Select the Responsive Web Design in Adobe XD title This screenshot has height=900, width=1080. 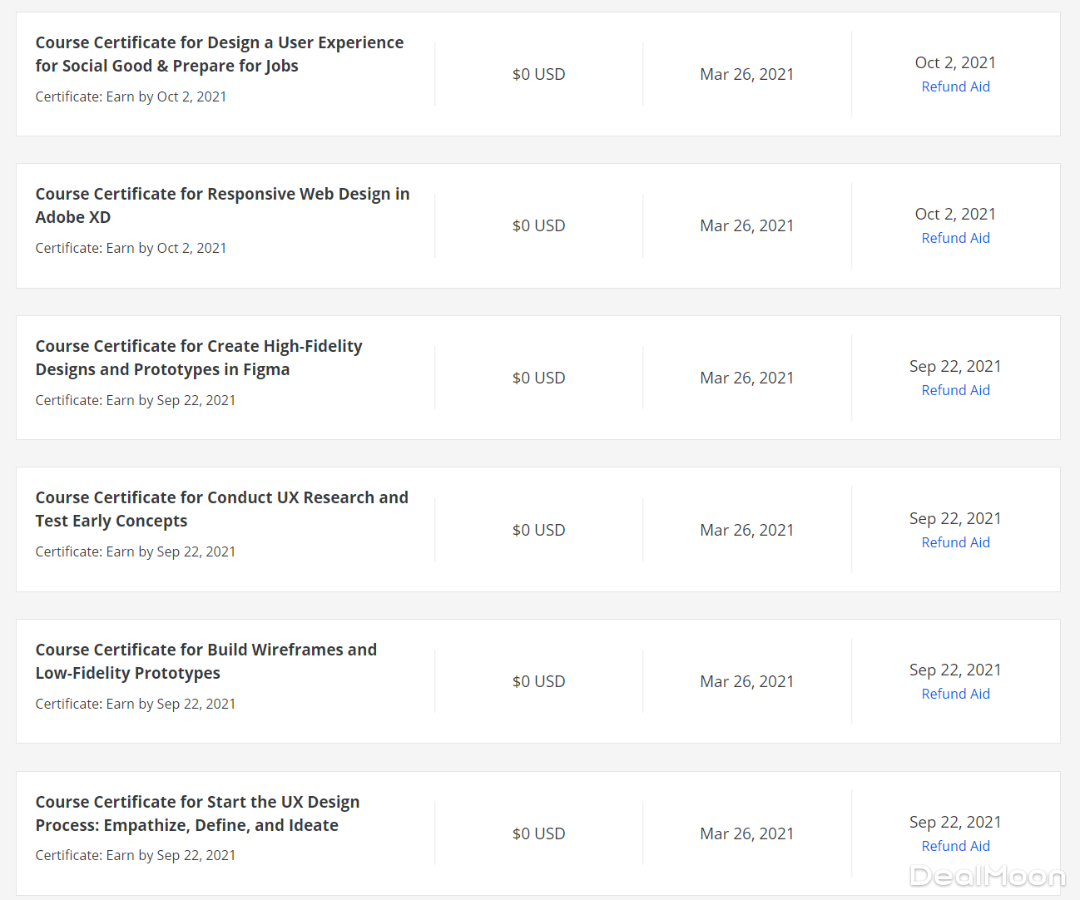click(x=222, y=205)
